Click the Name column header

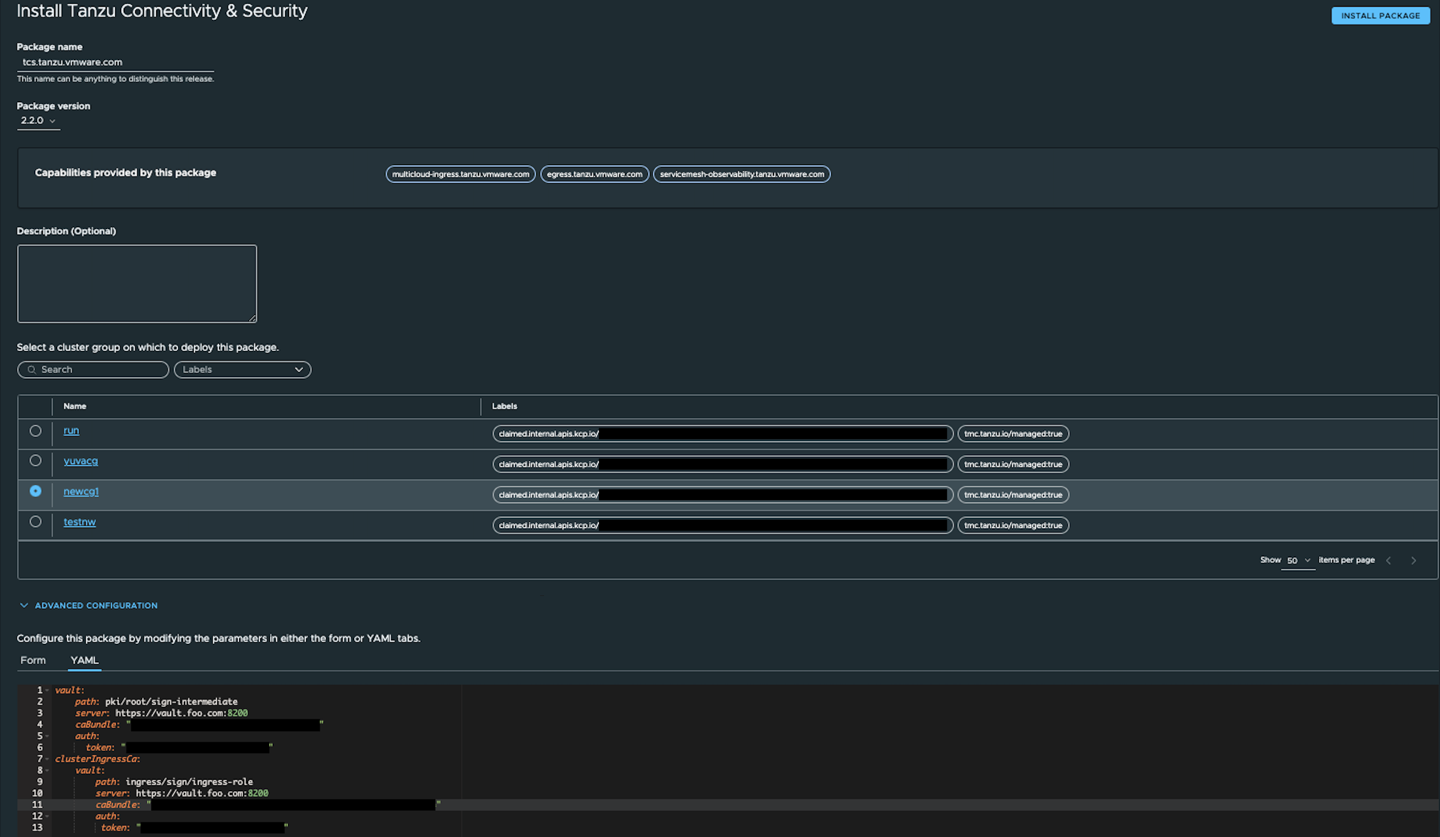(75, 406)
